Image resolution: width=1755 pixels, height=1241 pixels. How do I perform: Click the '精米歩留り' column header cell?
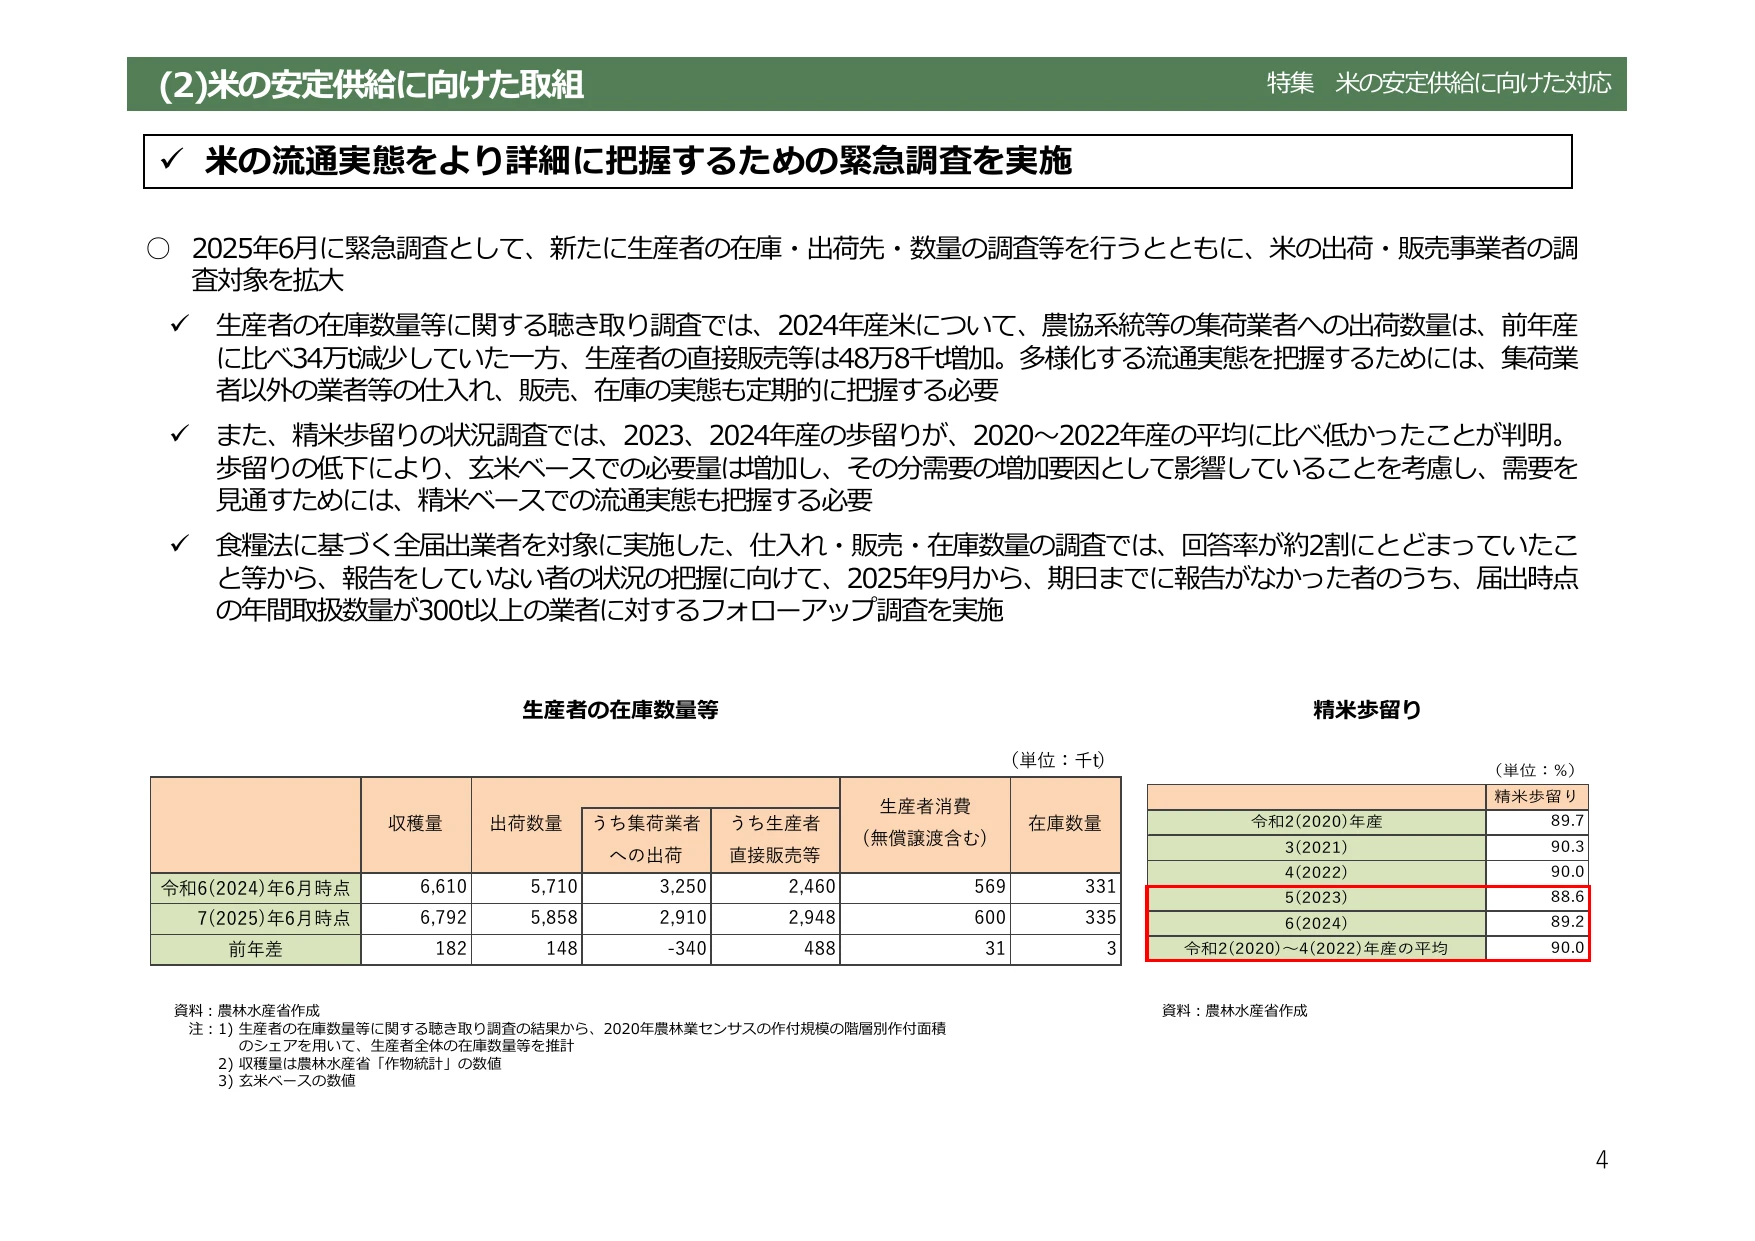pyautogui.click(x=1536, y=797)
